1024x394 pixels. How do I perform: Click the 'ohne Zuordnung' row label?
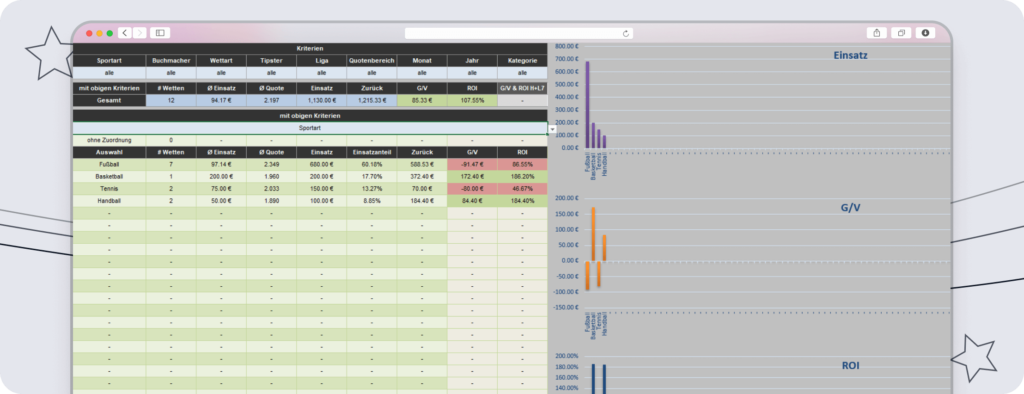pyautogui.click(x=109, y=140)
